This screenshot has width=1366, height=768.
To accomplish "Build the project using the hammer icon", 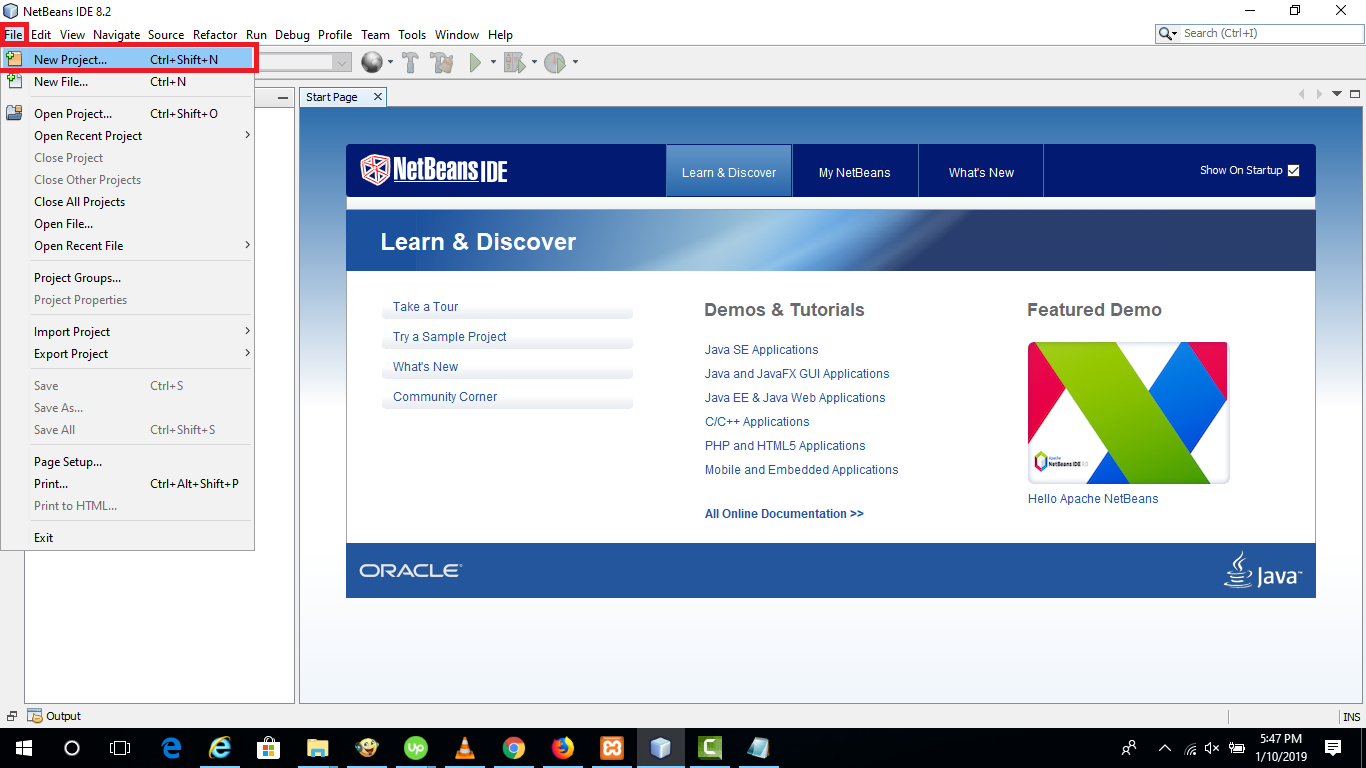I will pyautogui.click(x=410, y=62).
